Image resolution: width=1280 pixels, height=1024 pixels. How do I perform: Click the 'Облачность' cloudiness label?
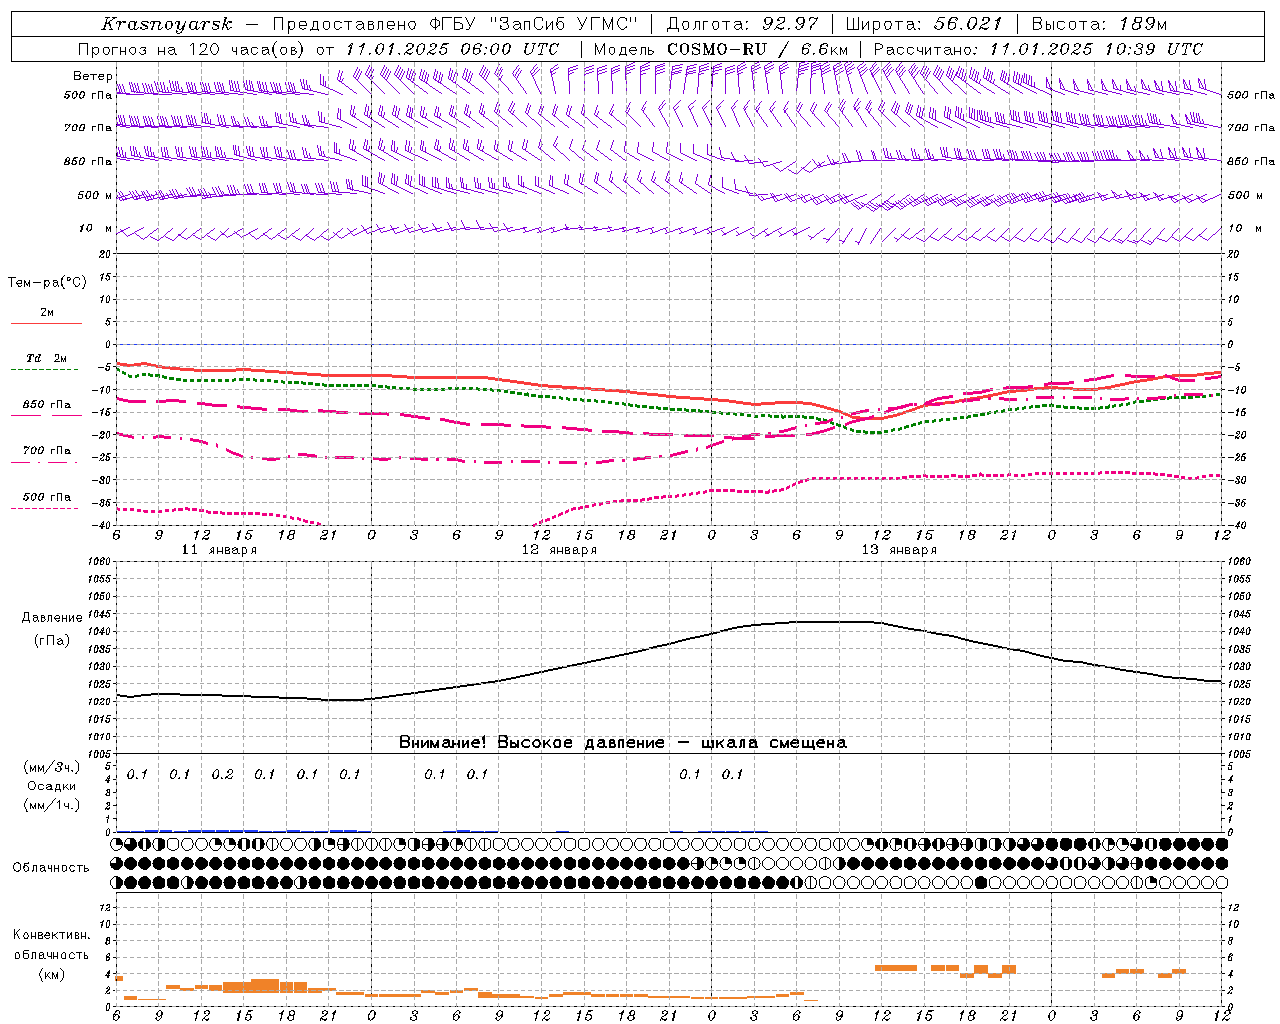click(x=51, y=868)
